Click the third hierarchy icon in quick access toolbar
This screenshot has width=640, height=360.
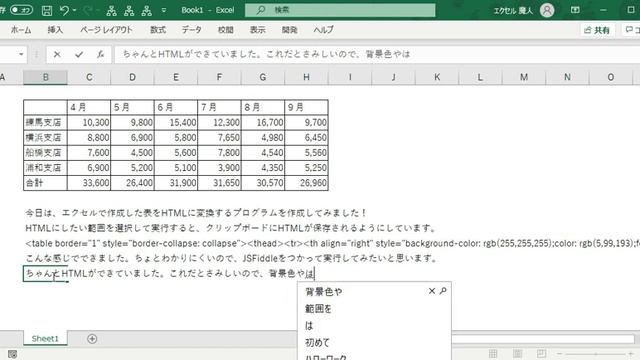[147, 11]
